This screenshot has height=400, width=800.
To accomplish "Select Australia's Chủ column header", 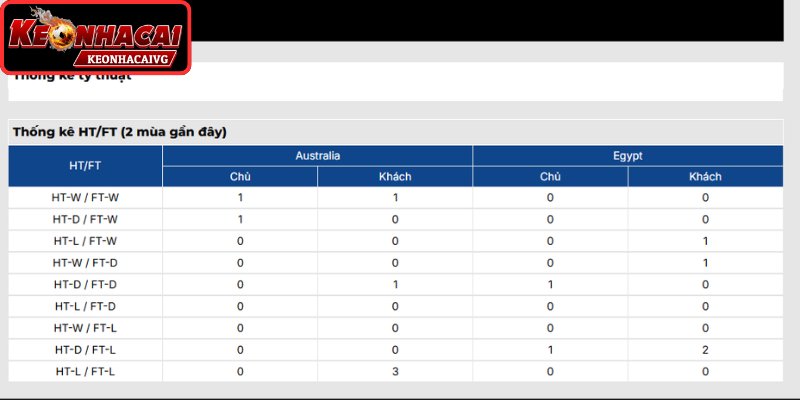I will 240,177.
